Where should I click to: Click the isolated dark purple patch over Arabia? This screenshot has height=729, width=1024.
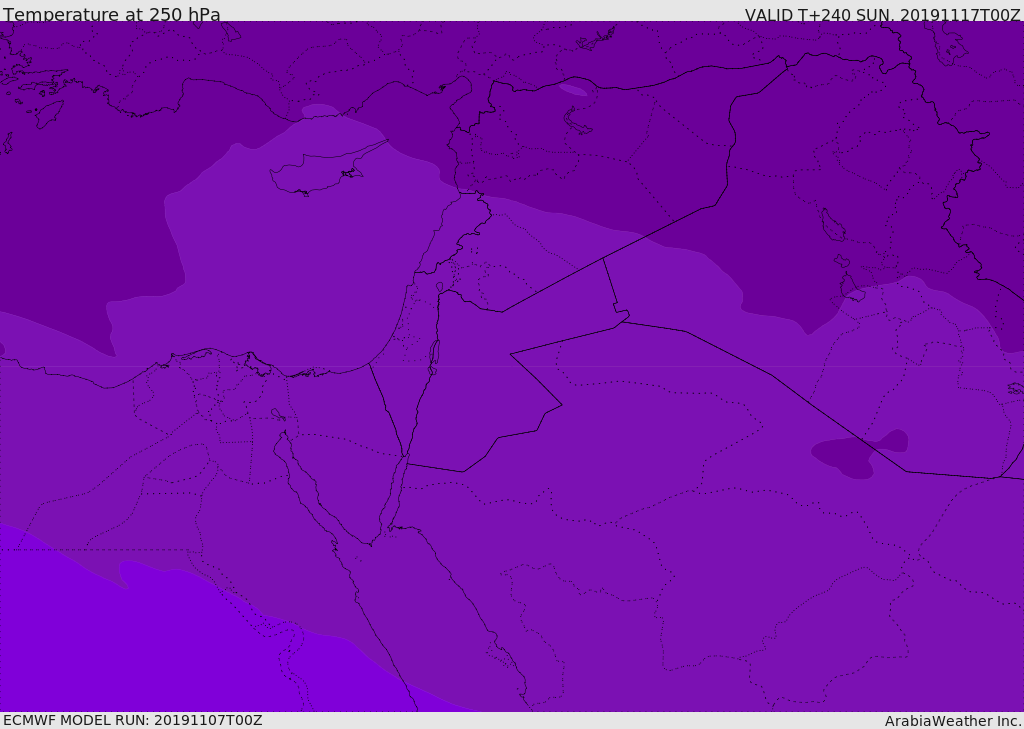(x=858, y=454)
